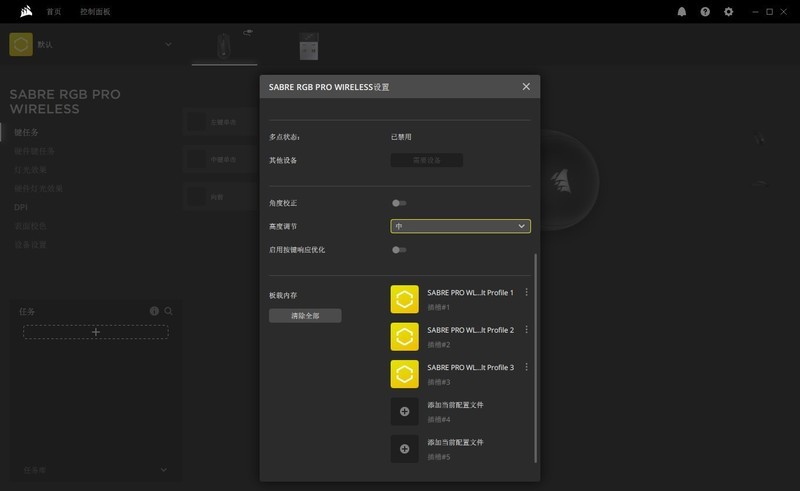Select 灯光效果 in the sidebar

coord(31,169)
